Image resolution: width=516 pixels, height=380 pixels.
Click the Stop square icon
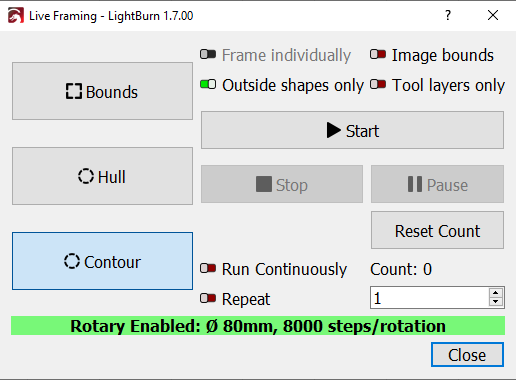click(x=264, y=184)
